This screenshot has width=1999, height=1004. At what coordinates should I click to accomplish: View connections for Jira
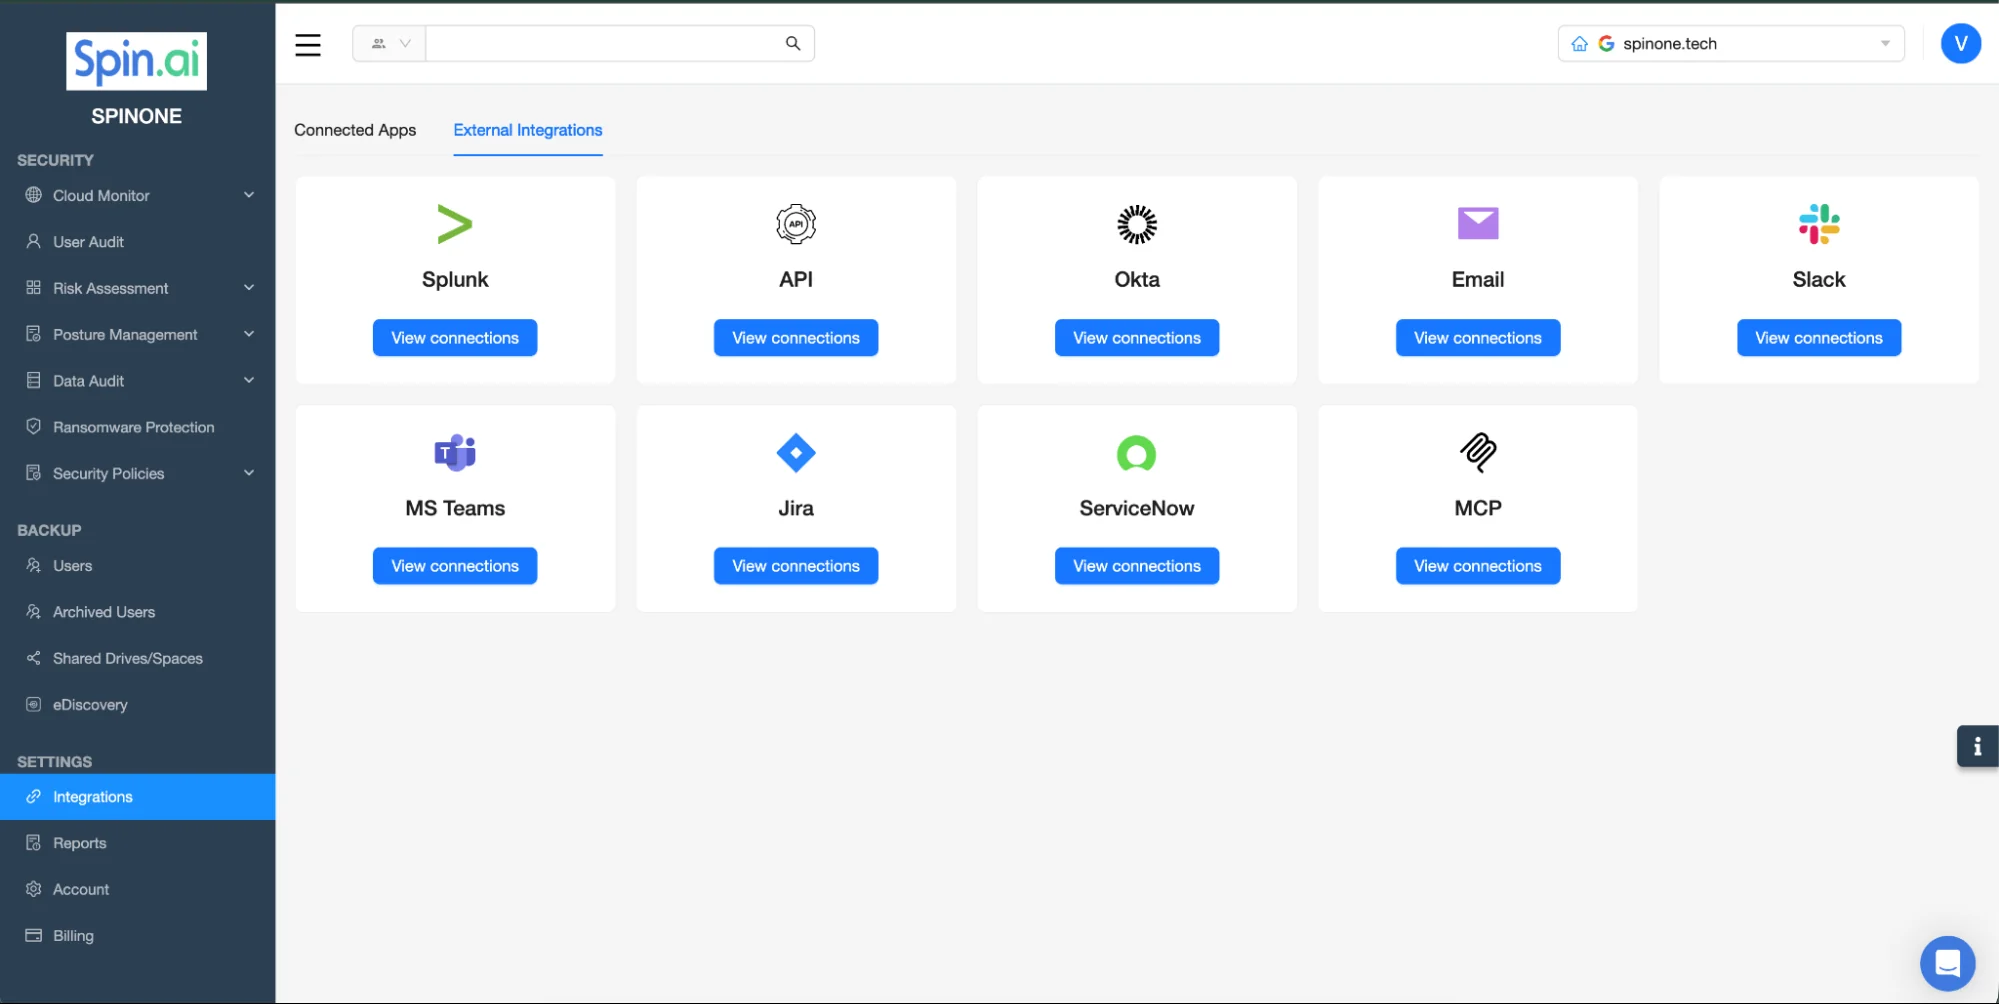coord(796,566)
